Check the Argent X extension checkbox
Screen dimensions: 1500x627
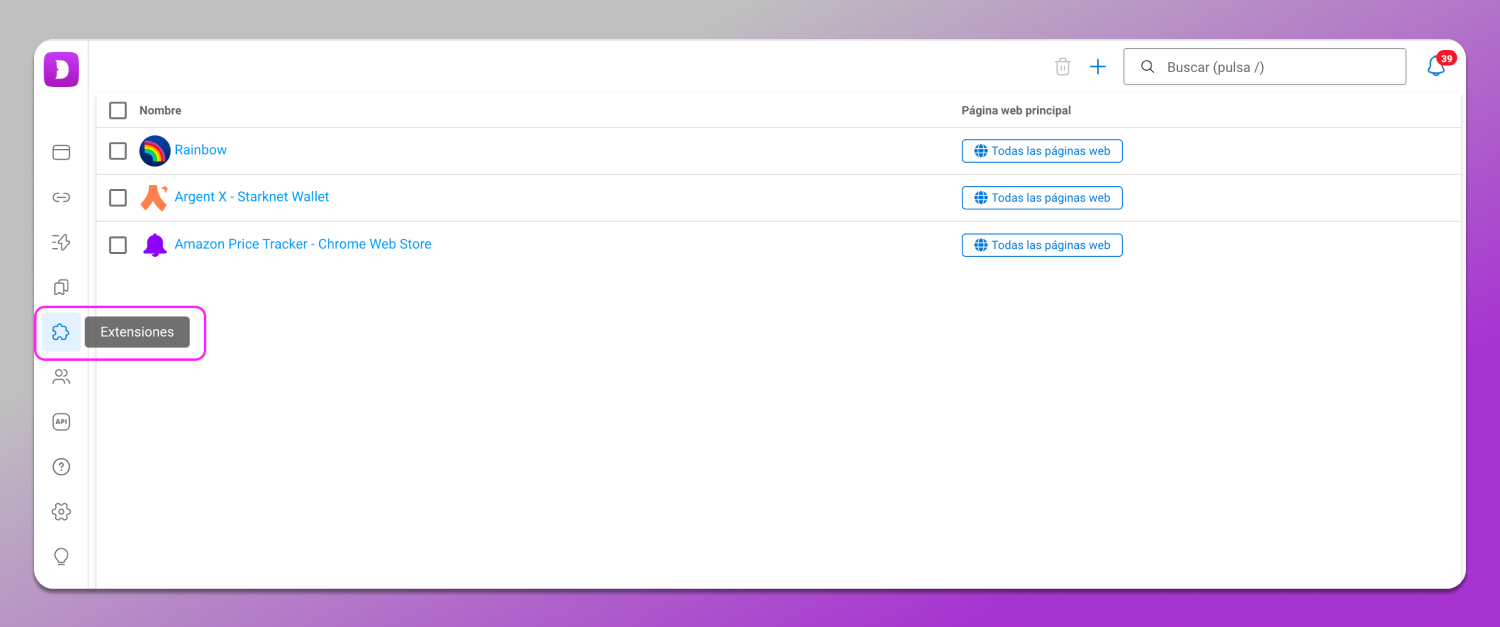(x=118, y=198)
